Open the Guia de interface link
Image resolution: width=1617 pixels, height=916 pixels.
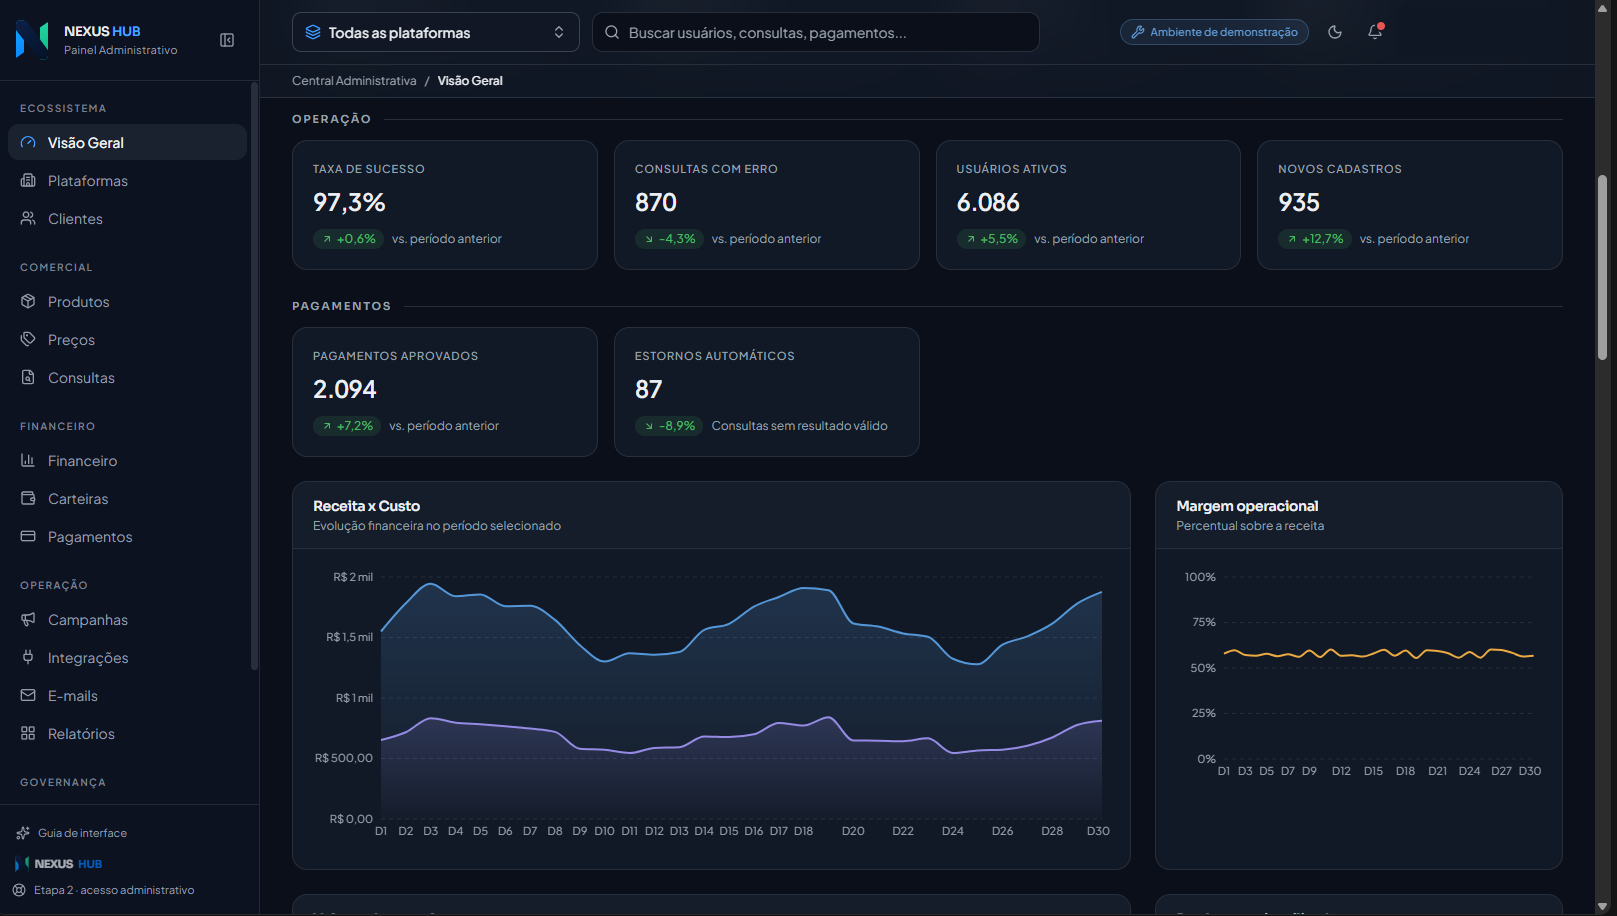click(82, 833)
